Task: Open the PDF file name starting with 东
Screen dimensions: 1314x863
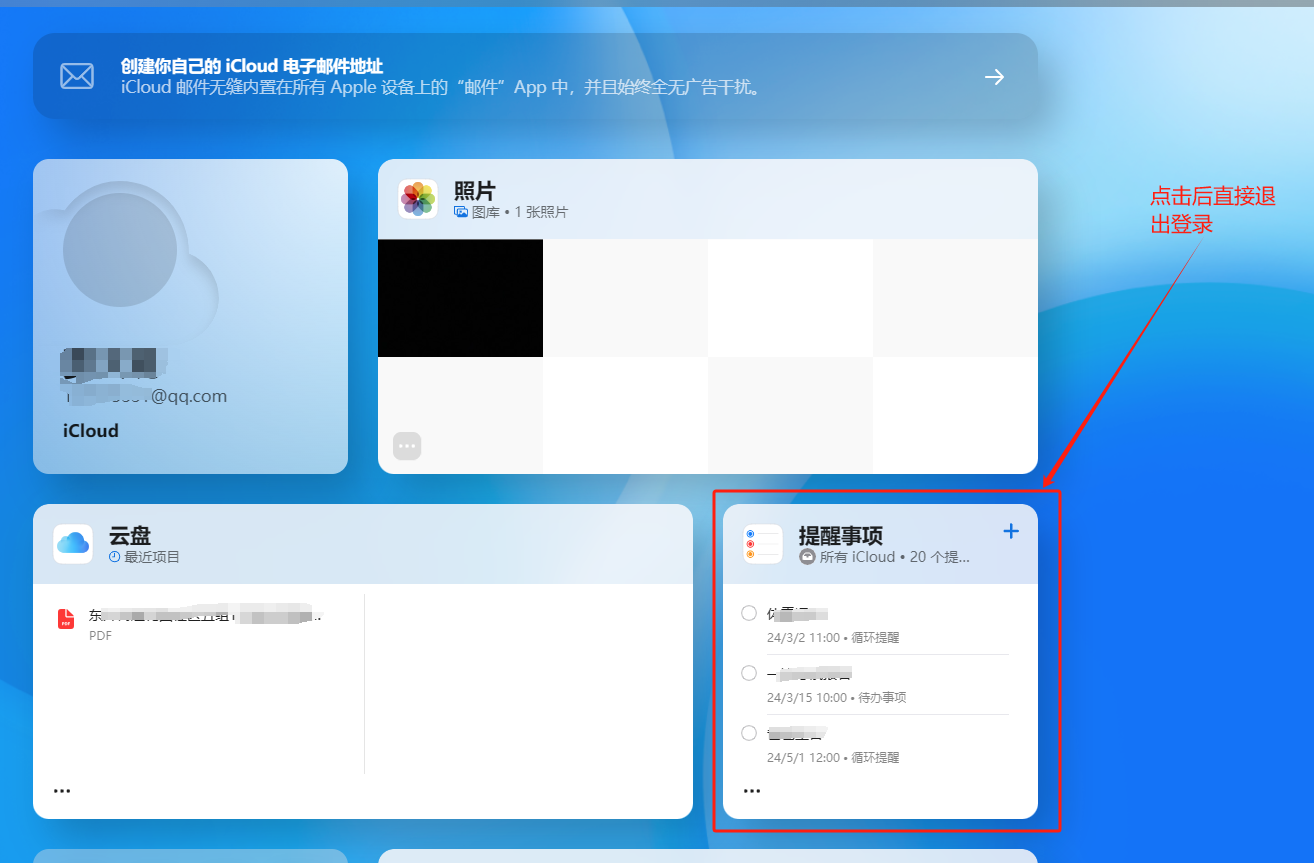Action: click(x=206, y=615)
